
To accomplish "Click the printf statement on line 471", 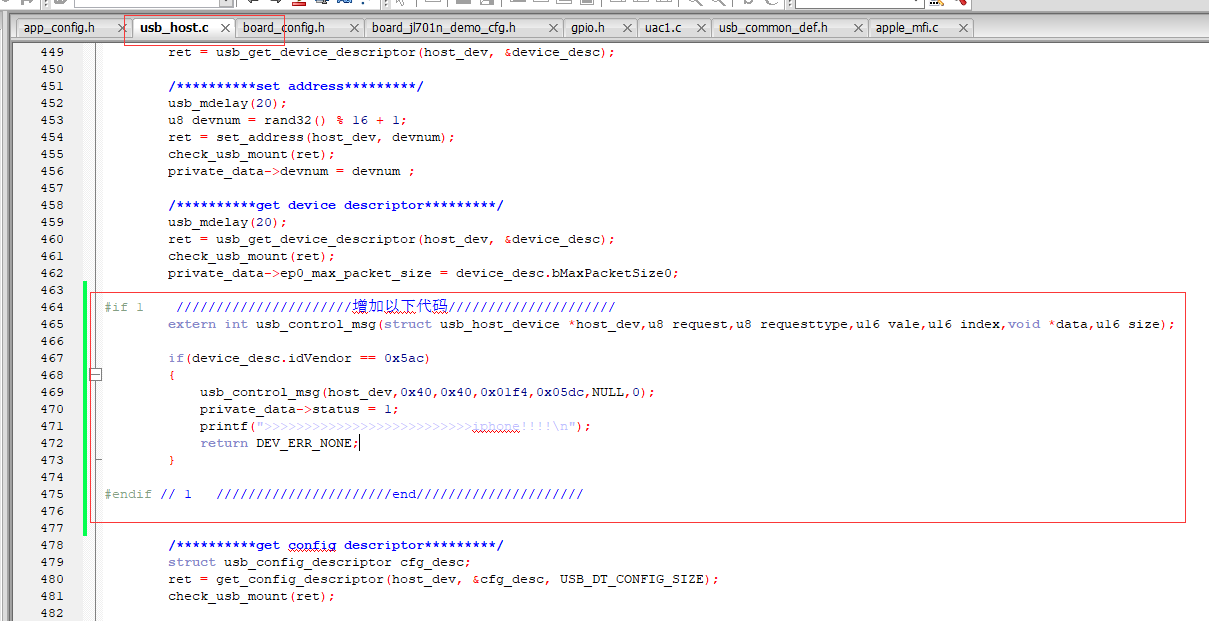I will tap(396, 426).
